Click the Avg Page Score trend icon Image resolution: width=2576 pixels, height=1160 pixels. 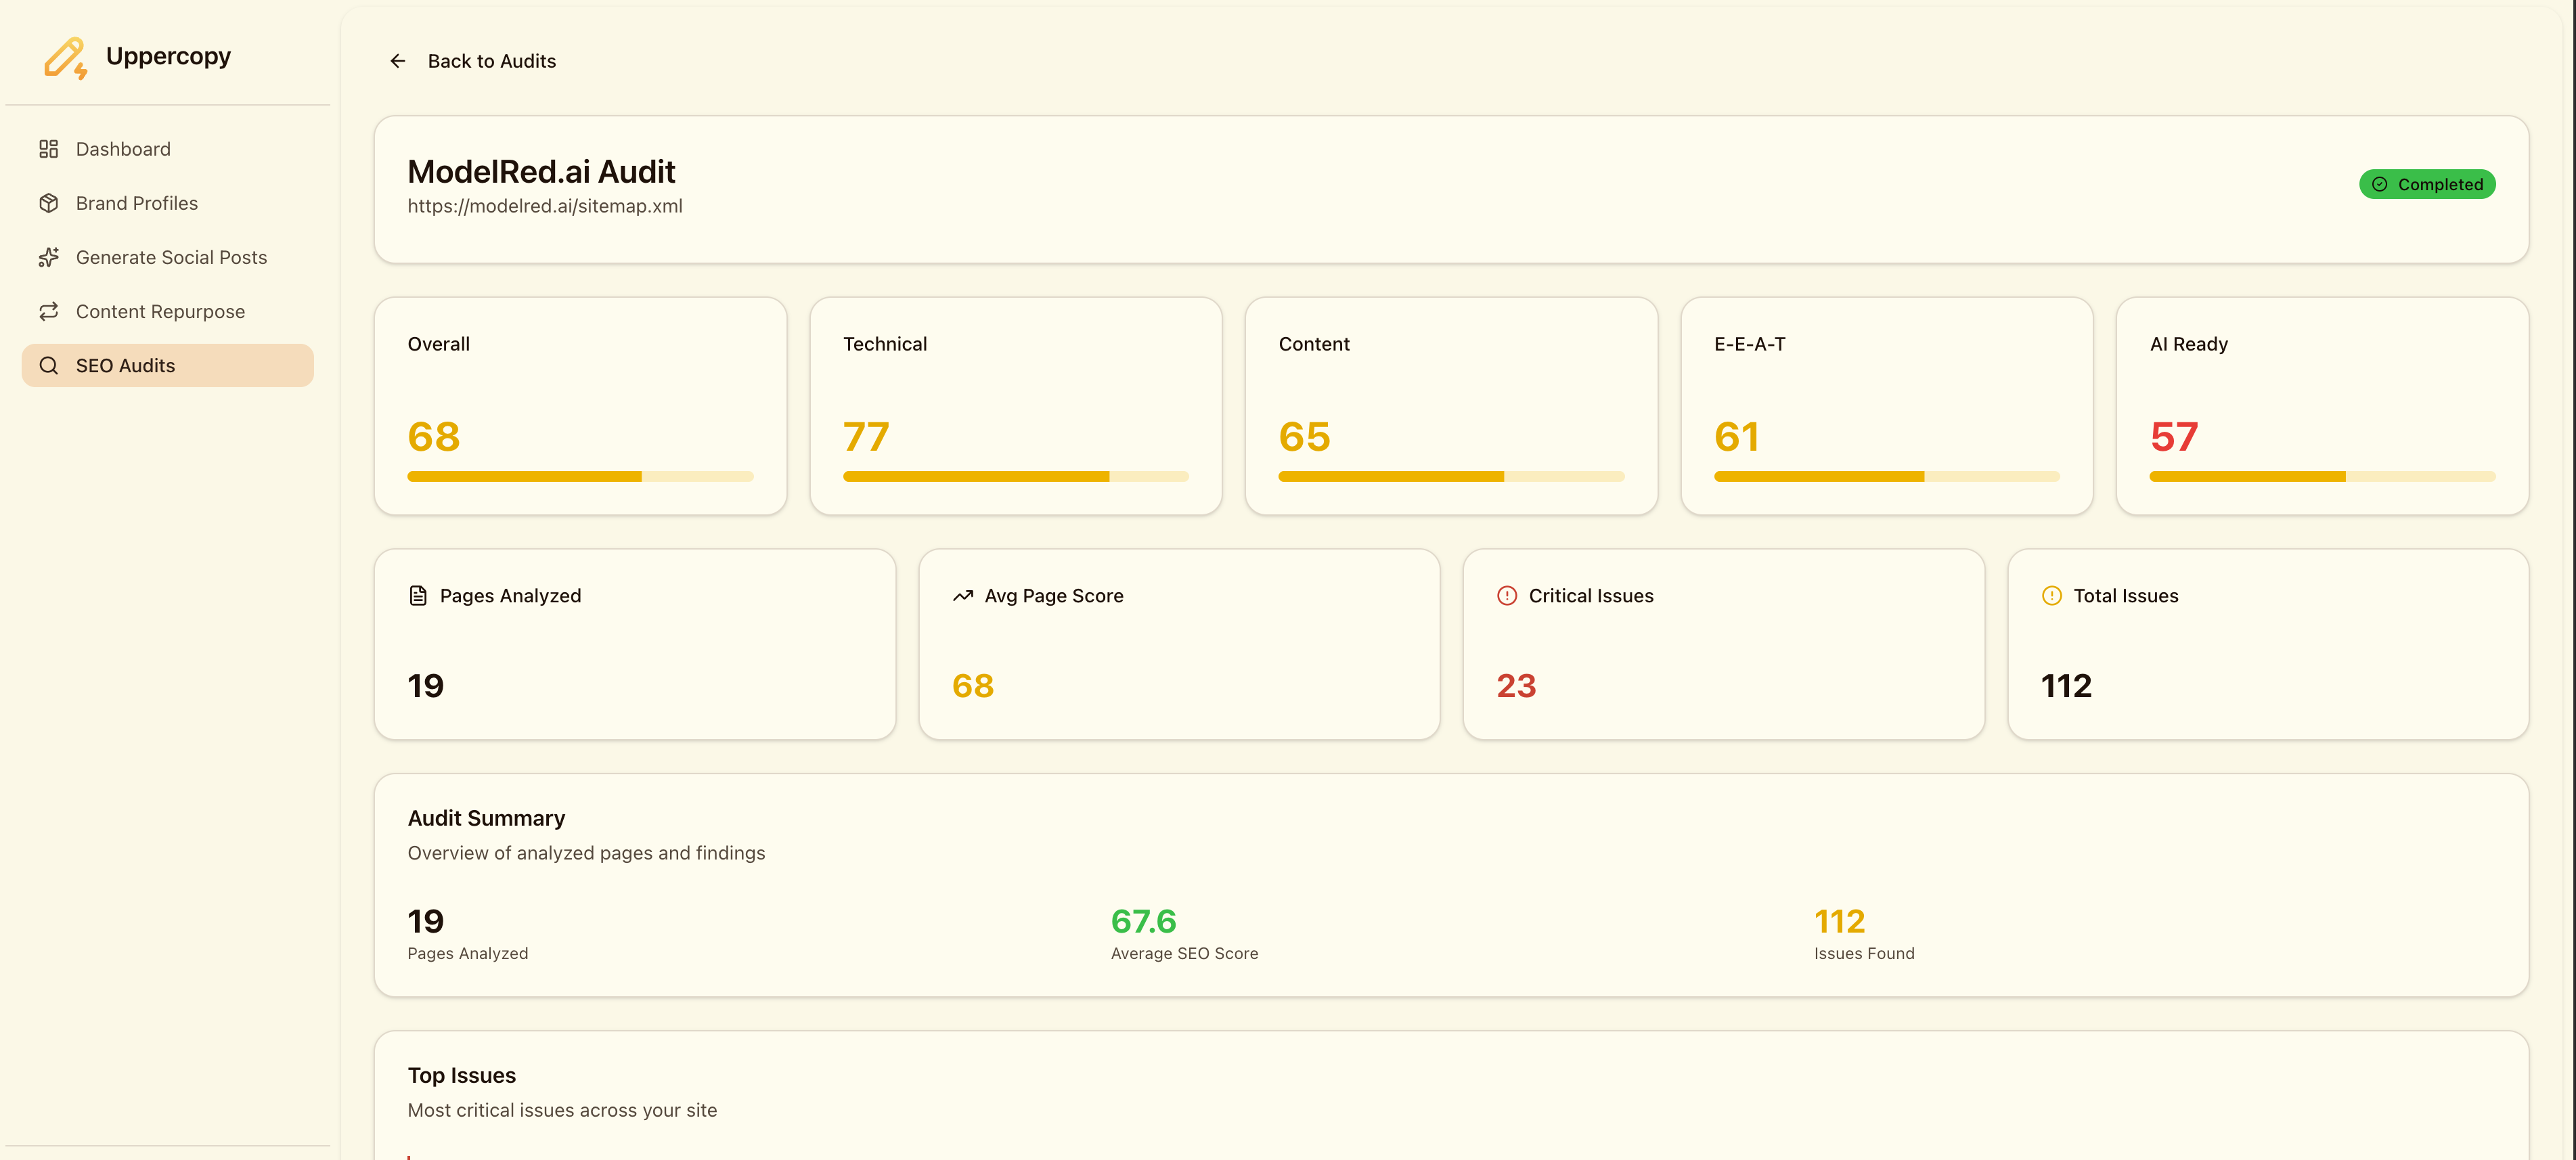pos(962,596)
